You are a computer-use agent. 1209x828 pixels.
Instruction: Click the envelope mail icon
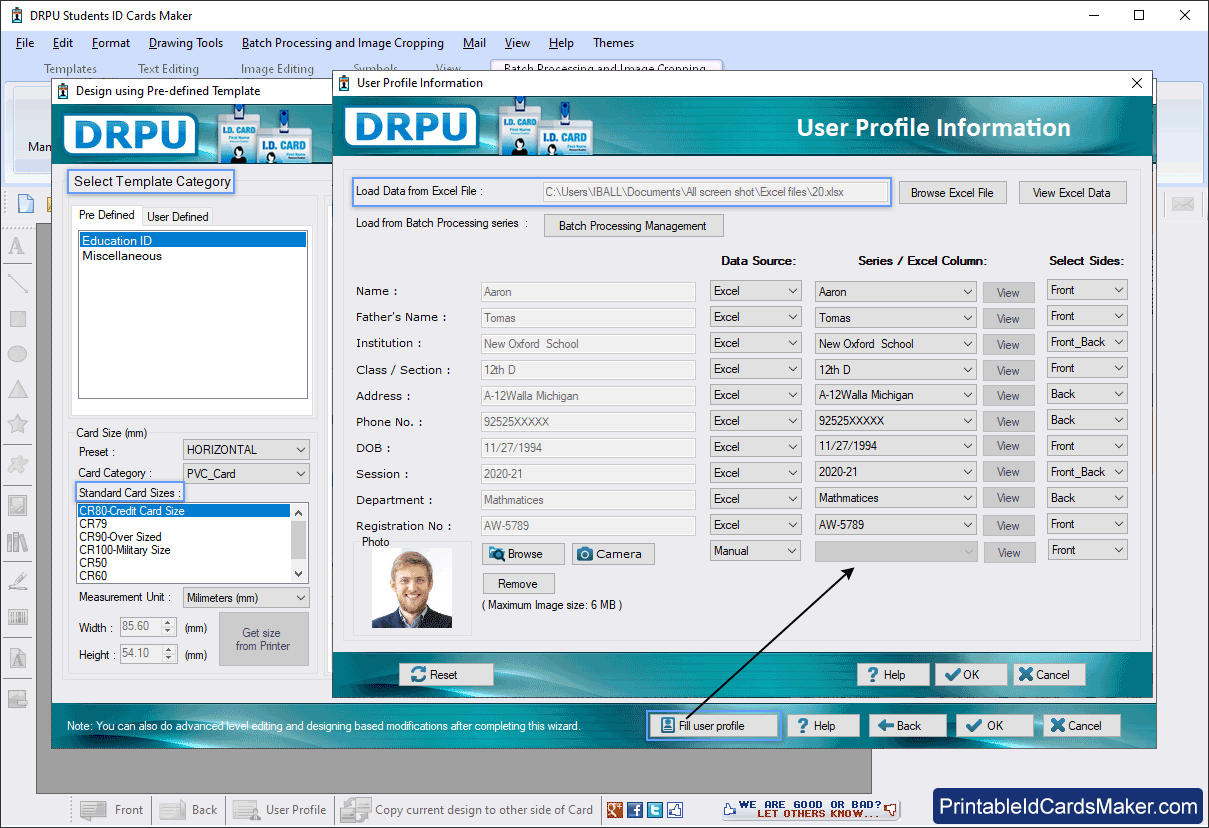pyautogui.click(x=1184, y=204)
